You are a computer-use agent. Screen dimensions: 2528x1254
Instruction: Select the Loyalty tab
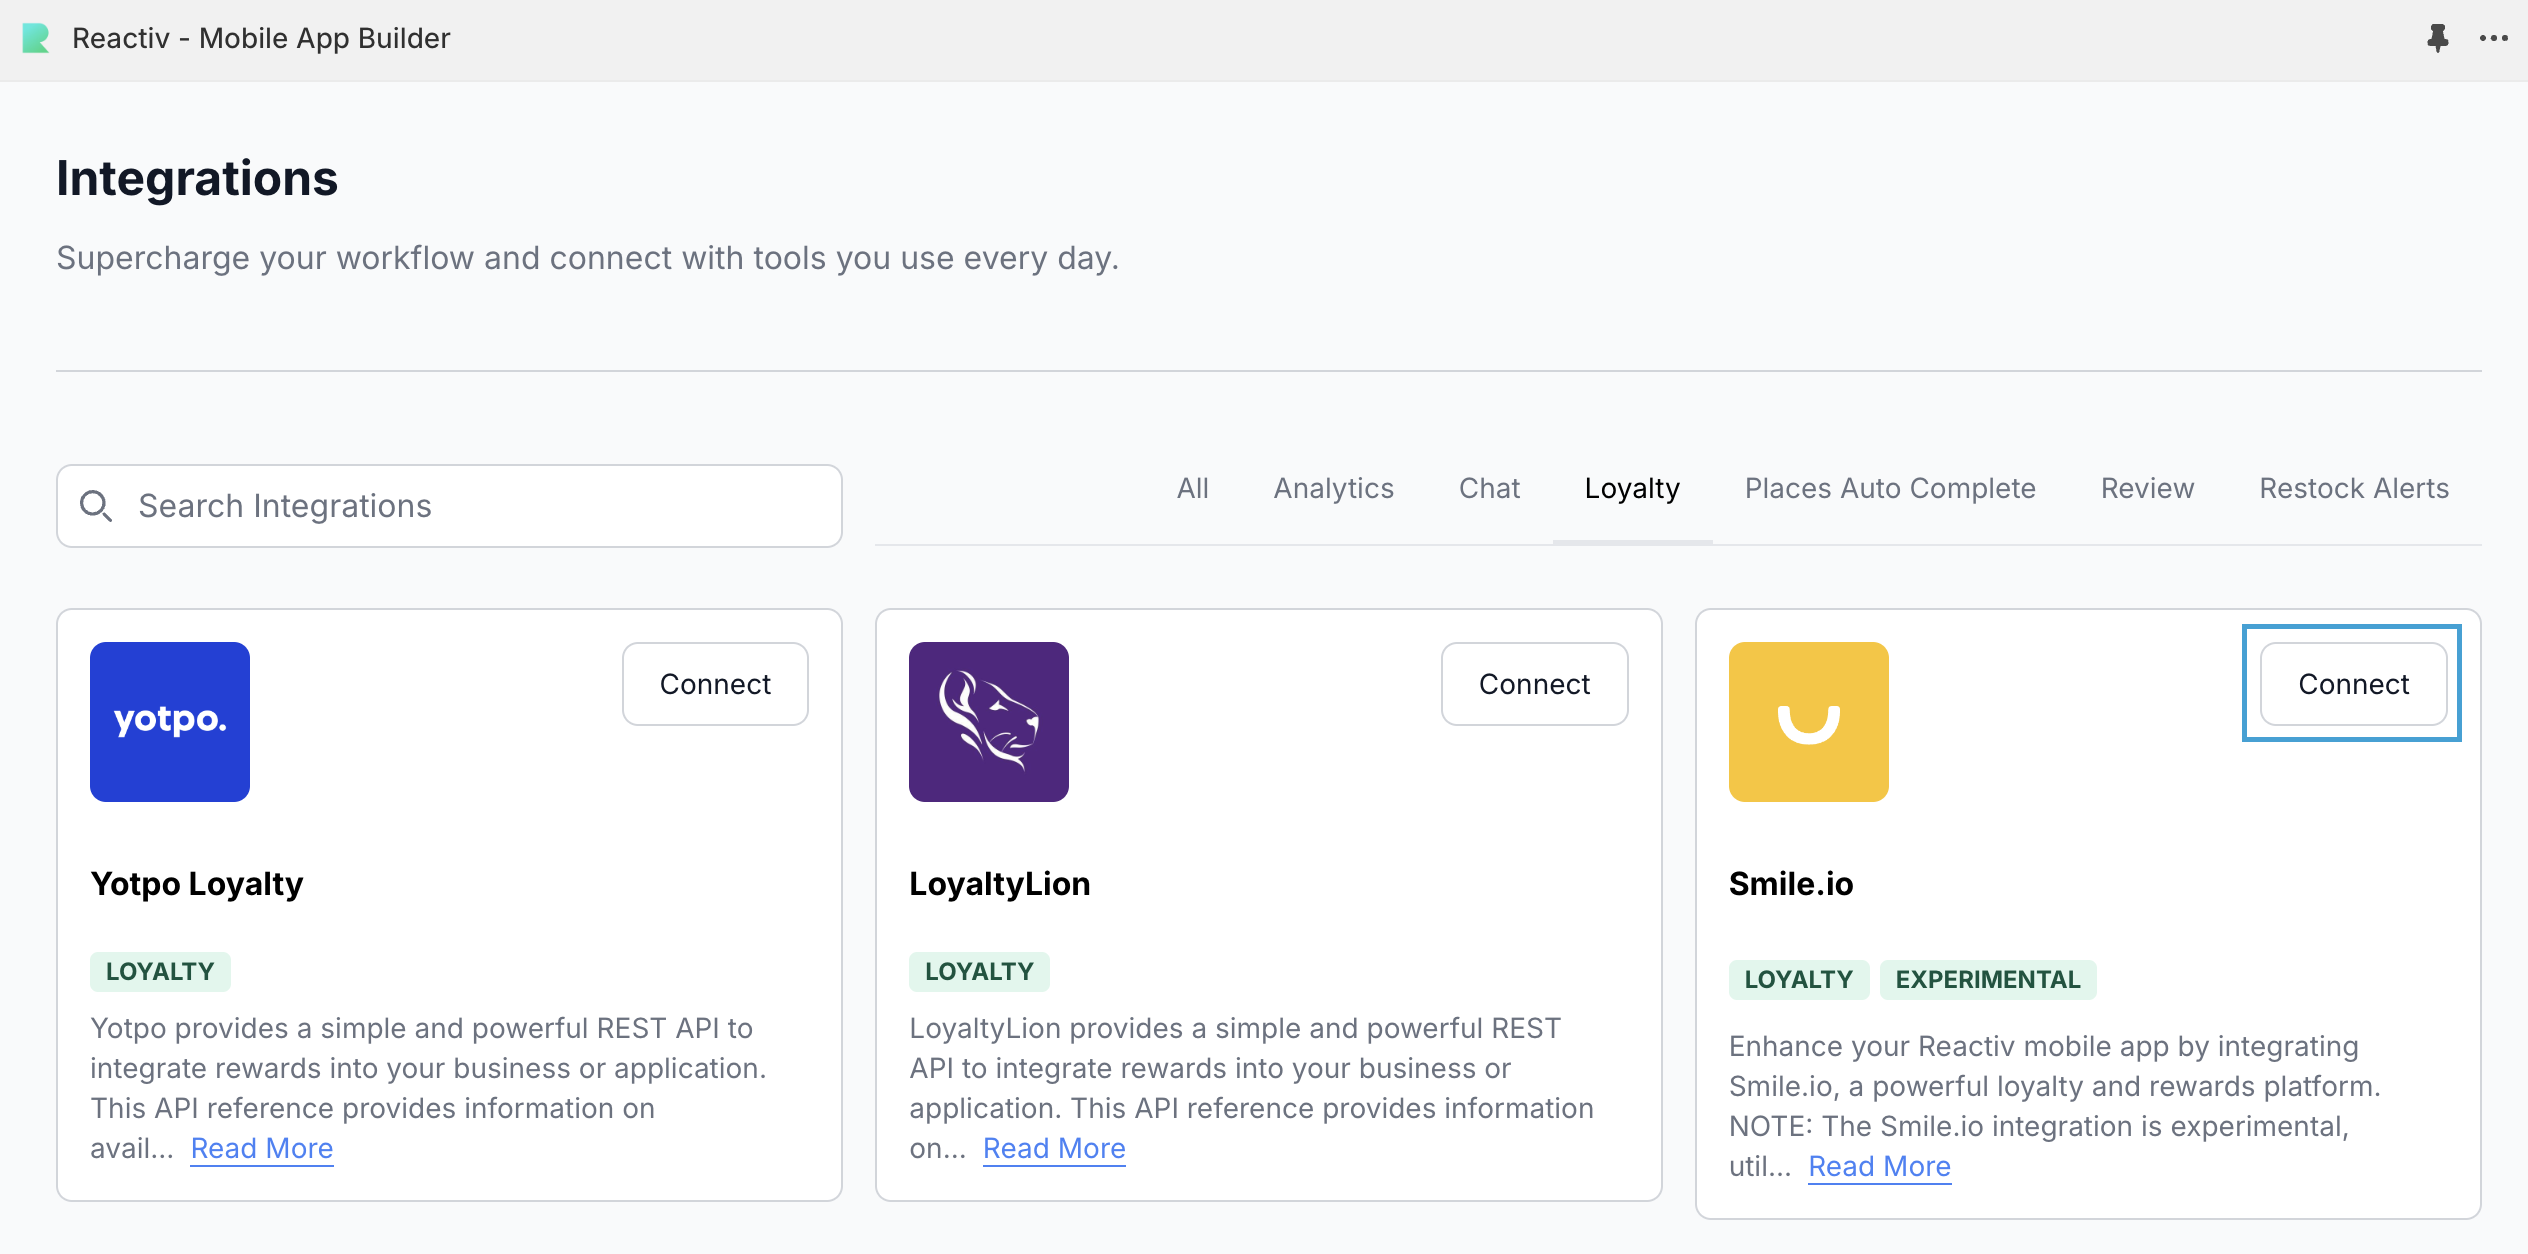point(1632,489)
